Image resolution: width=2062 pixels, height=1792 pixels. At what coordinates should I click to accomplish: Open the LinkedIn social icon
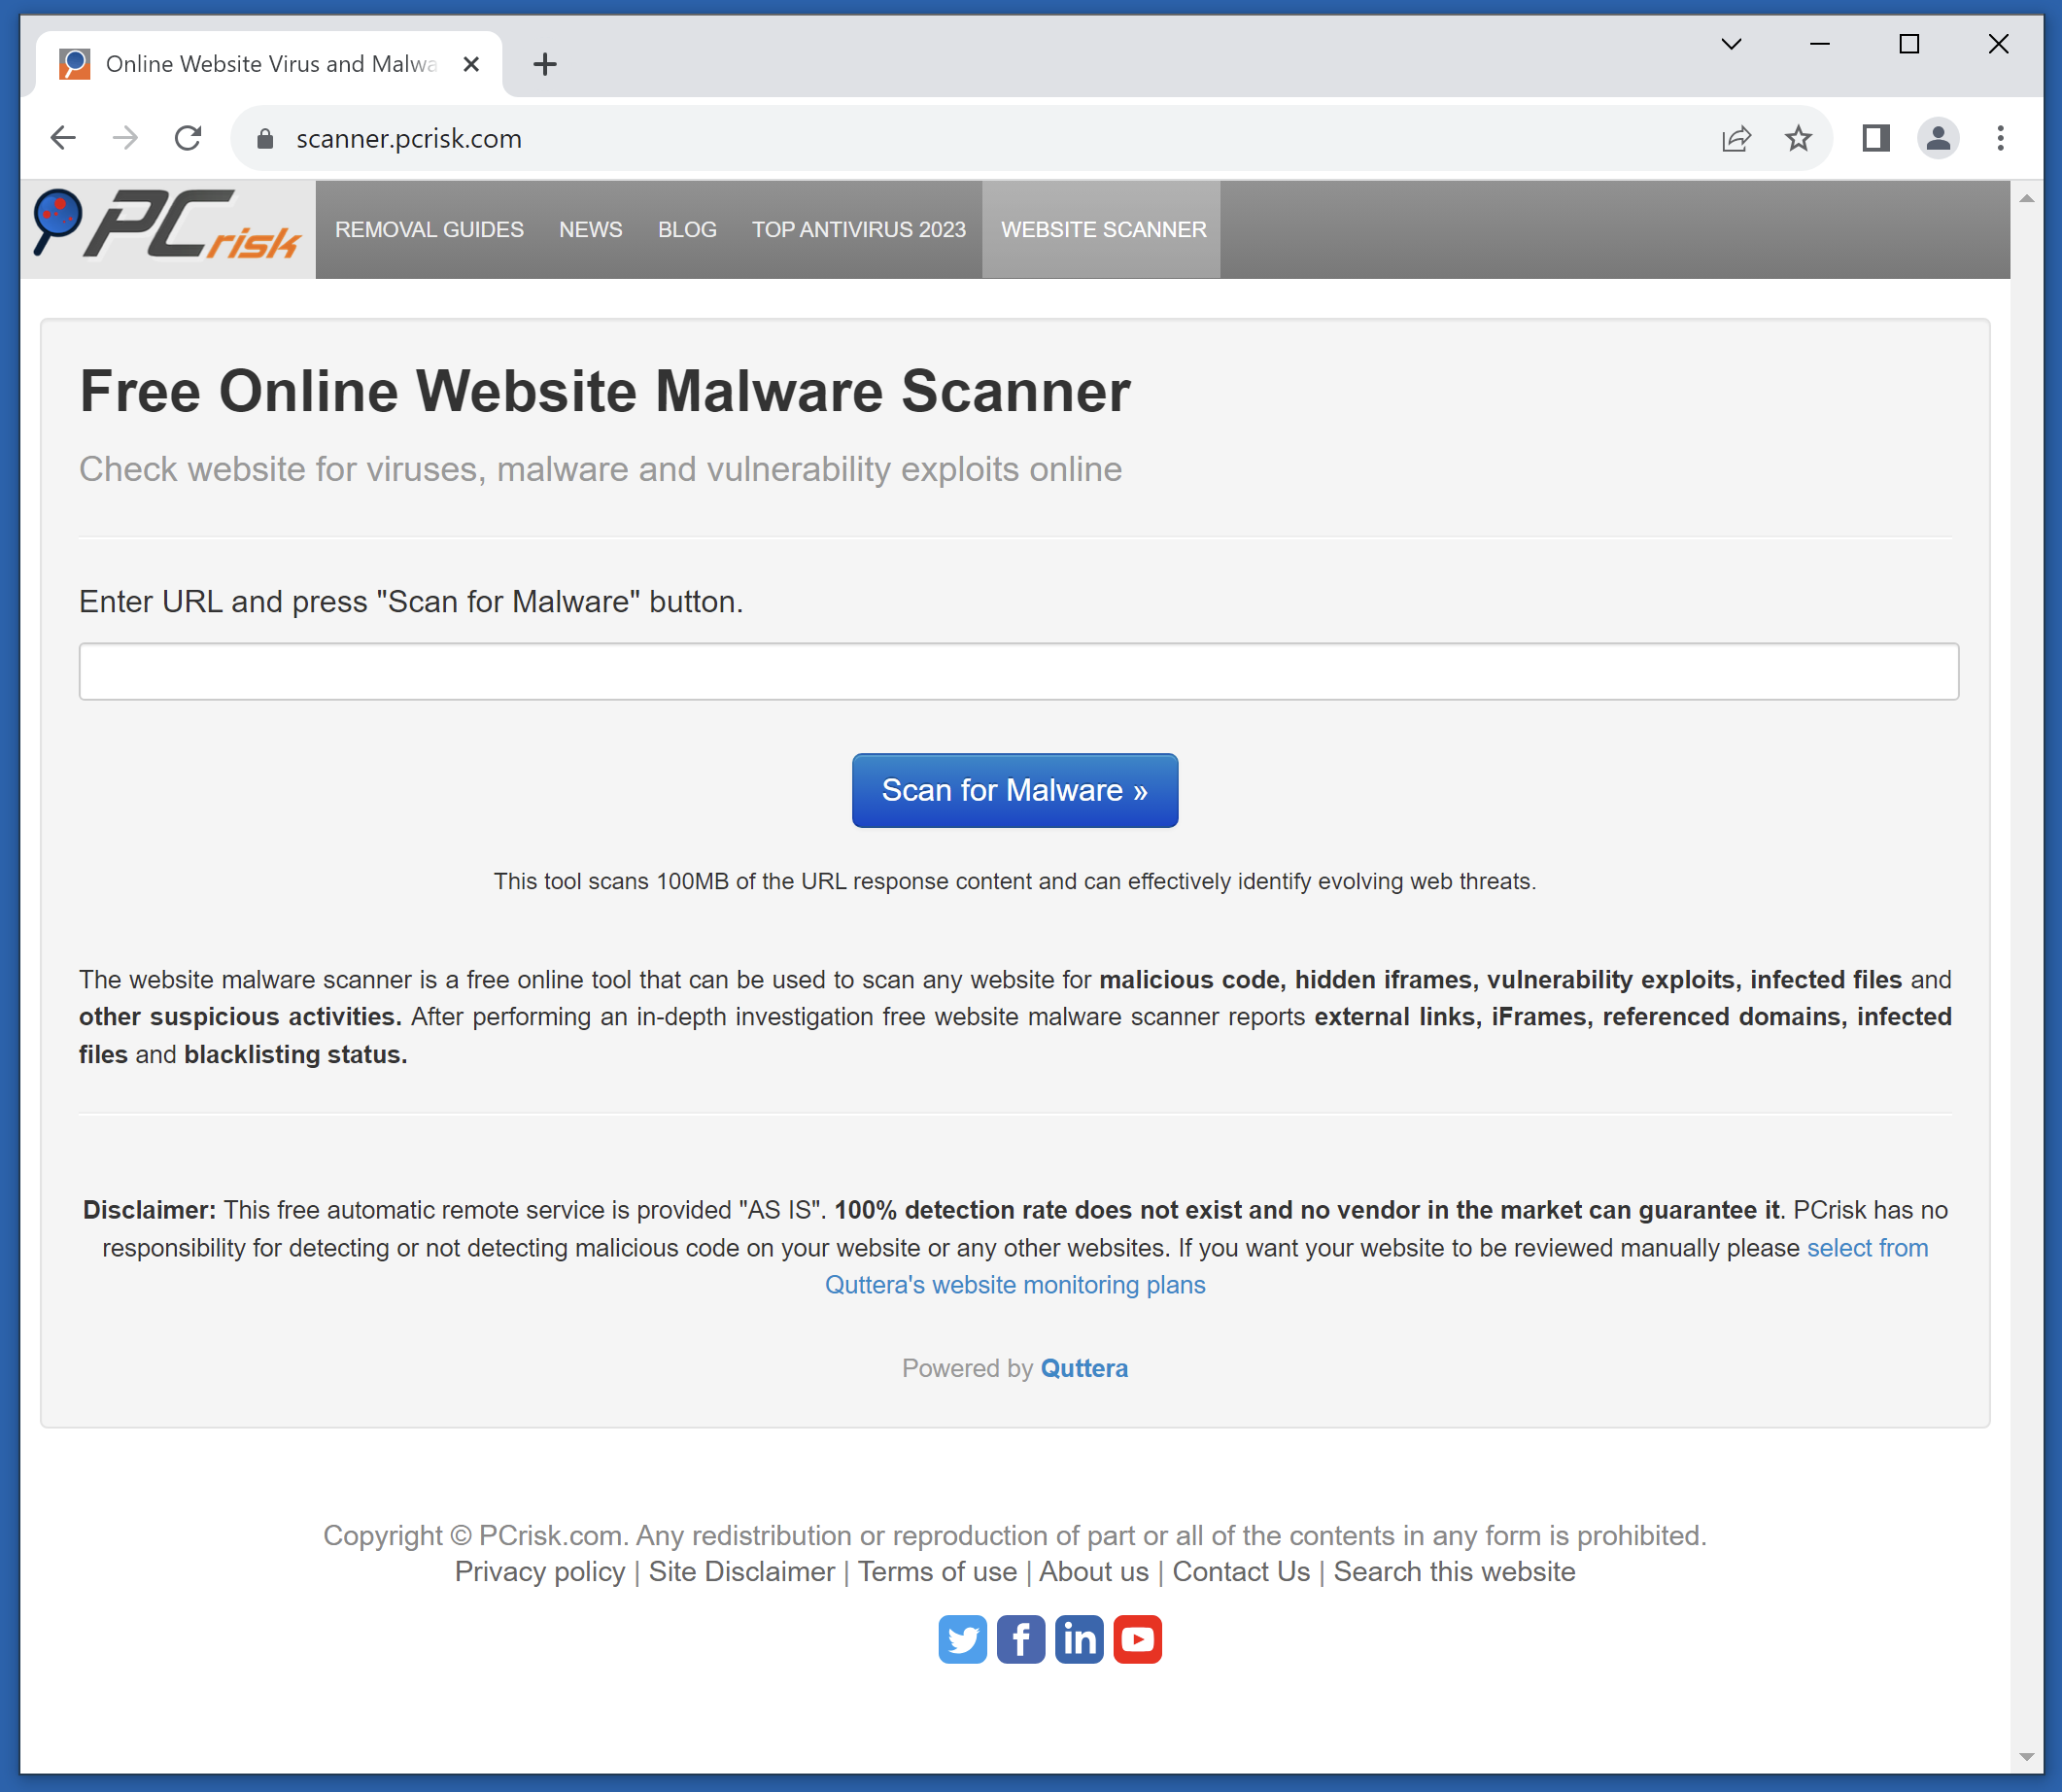pos(1079,1639)
